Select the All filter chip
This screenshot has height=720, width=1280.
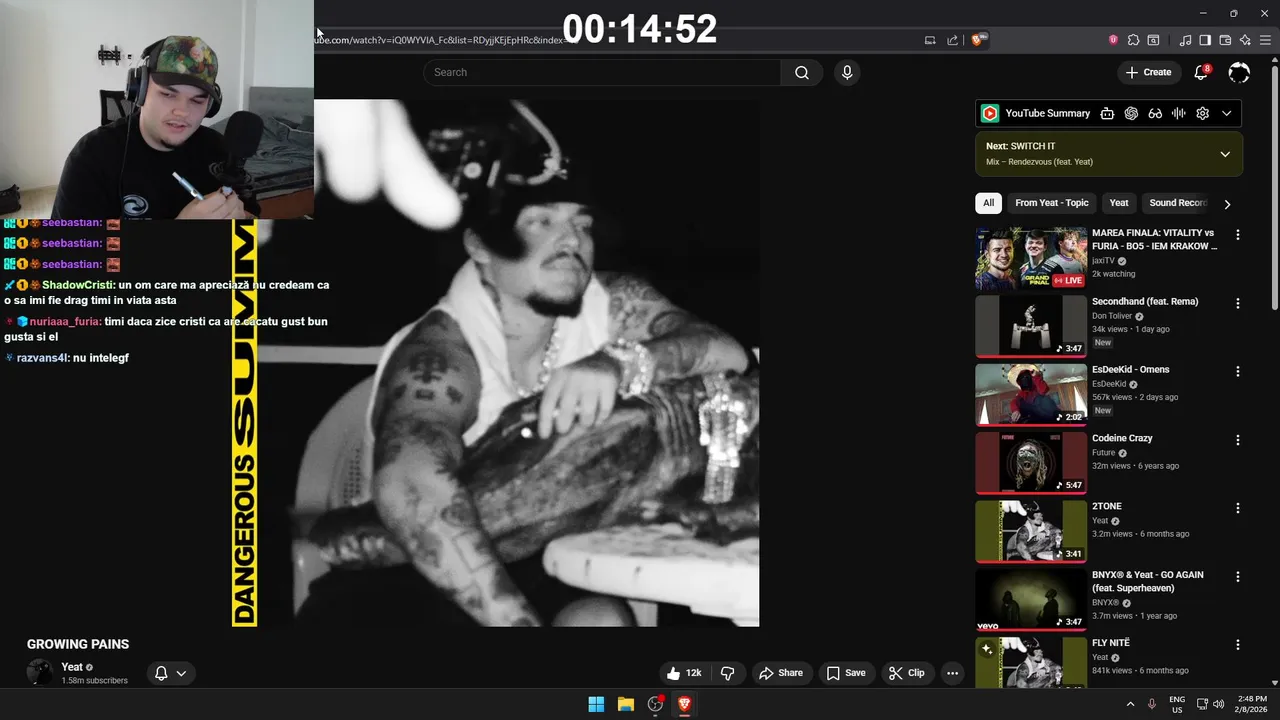click(988, 203)
